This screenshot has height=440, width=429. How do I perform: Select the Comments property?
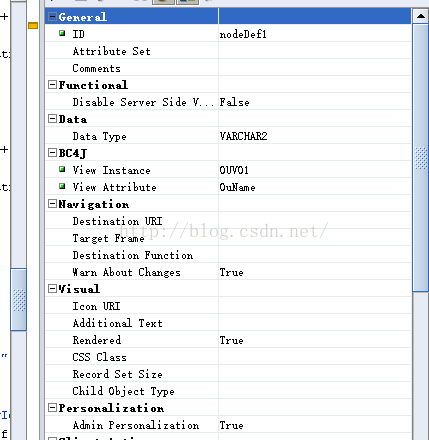(x=97, y=68)
